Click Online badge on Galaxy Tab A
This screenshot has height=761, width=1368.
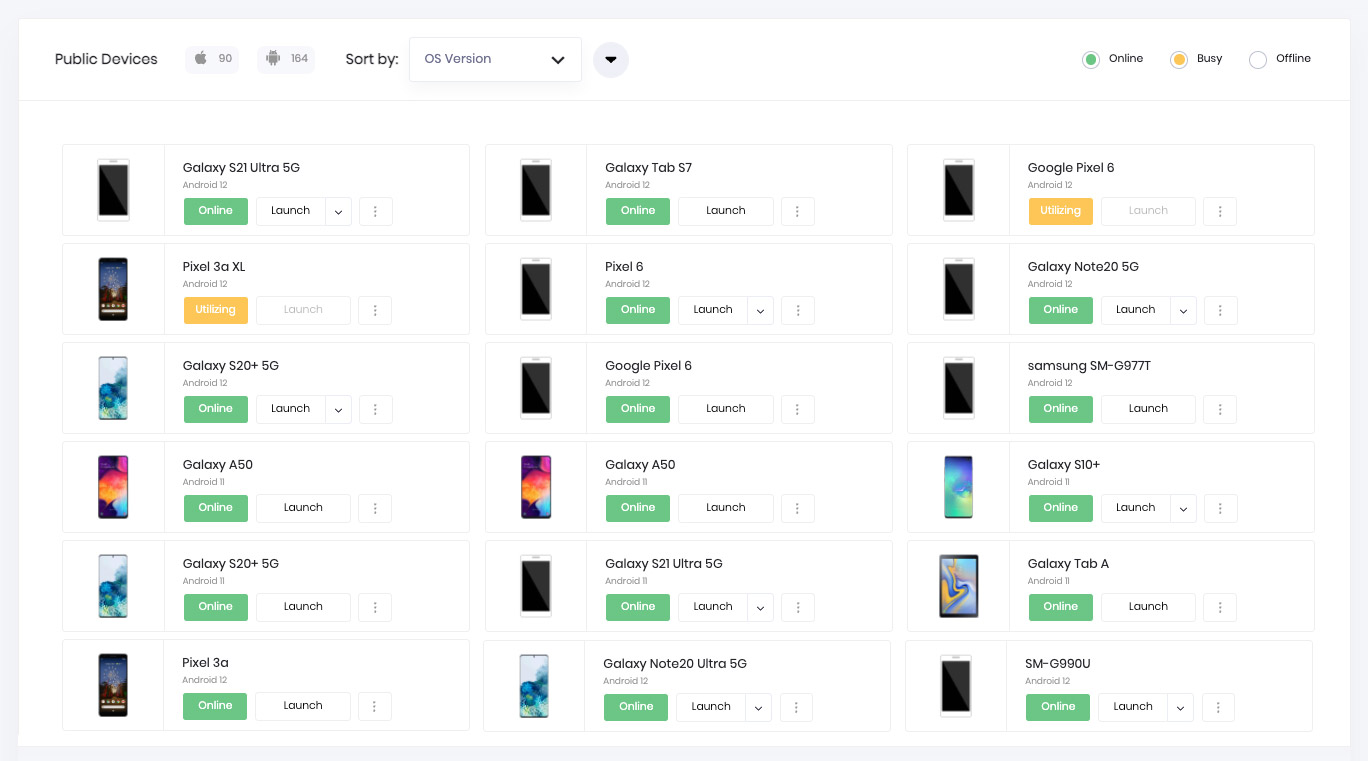pyautogui.click(x=1060, y=607)
